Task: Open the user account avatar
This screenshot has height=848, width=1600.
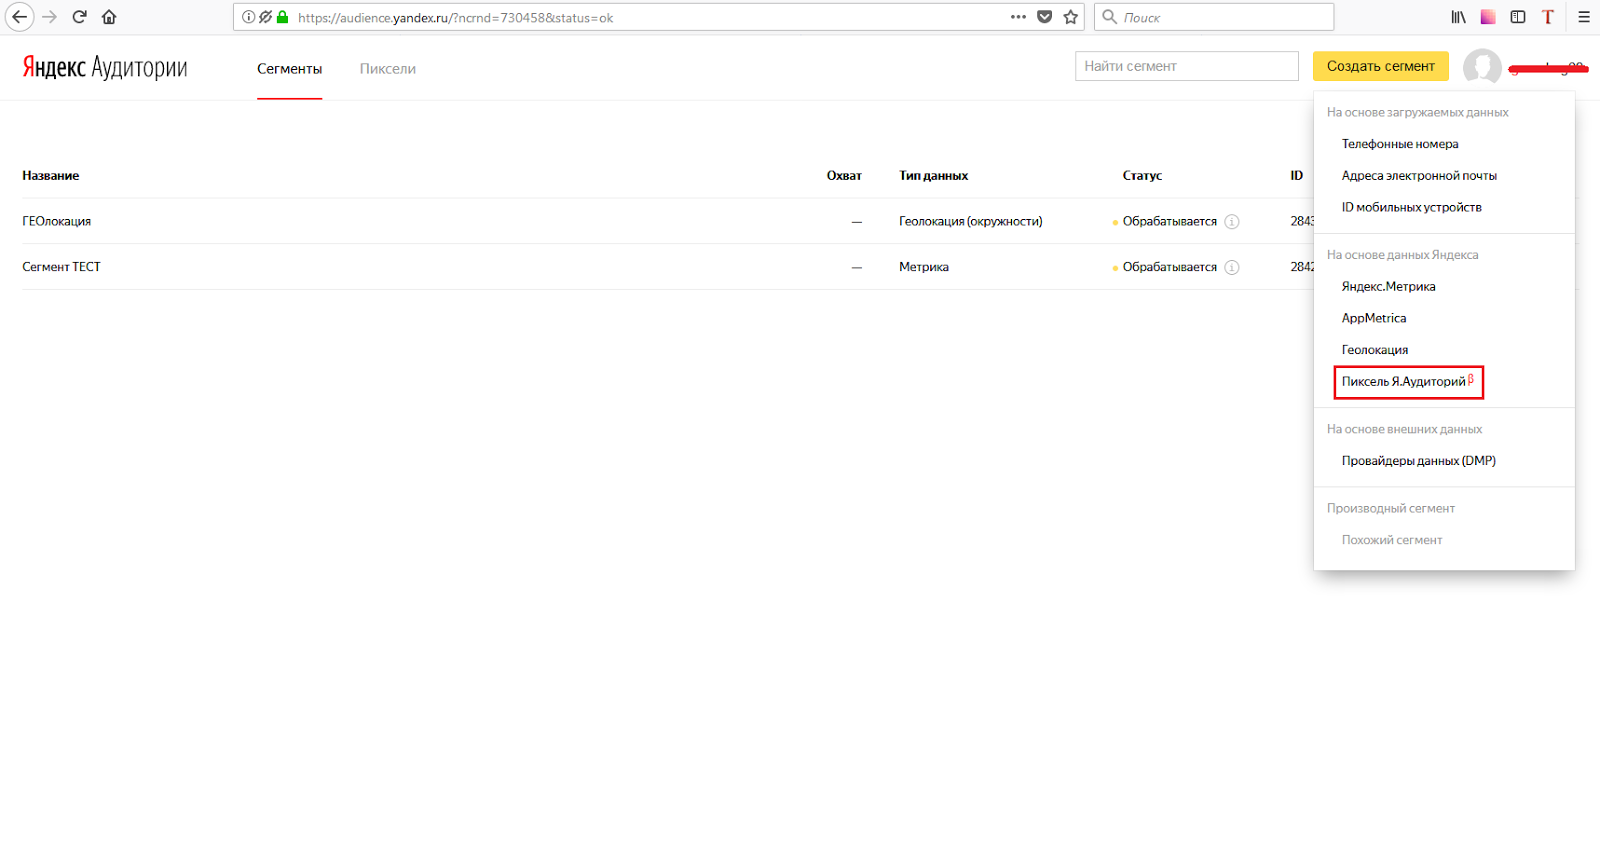Action: (1482, 68)
